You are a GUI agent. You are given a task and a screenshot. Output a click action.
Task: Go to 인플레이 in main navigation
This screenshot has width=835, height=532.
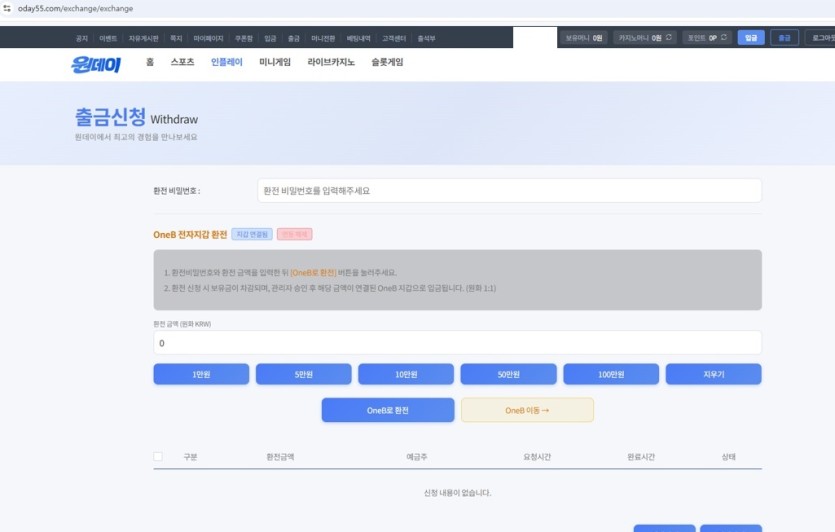click(227, 62)
